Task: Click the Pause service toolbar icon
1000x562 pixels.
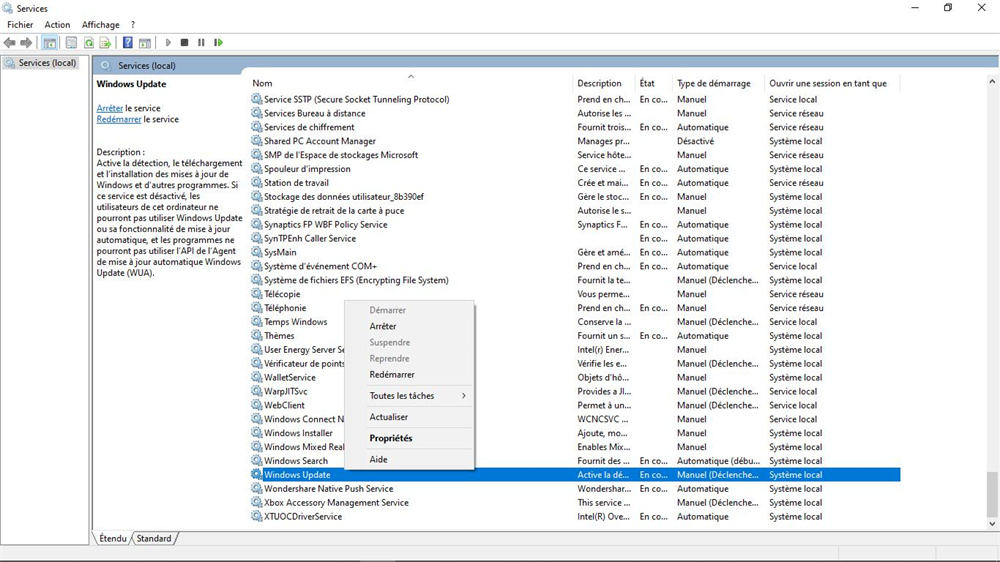Action: pos(201,43)
